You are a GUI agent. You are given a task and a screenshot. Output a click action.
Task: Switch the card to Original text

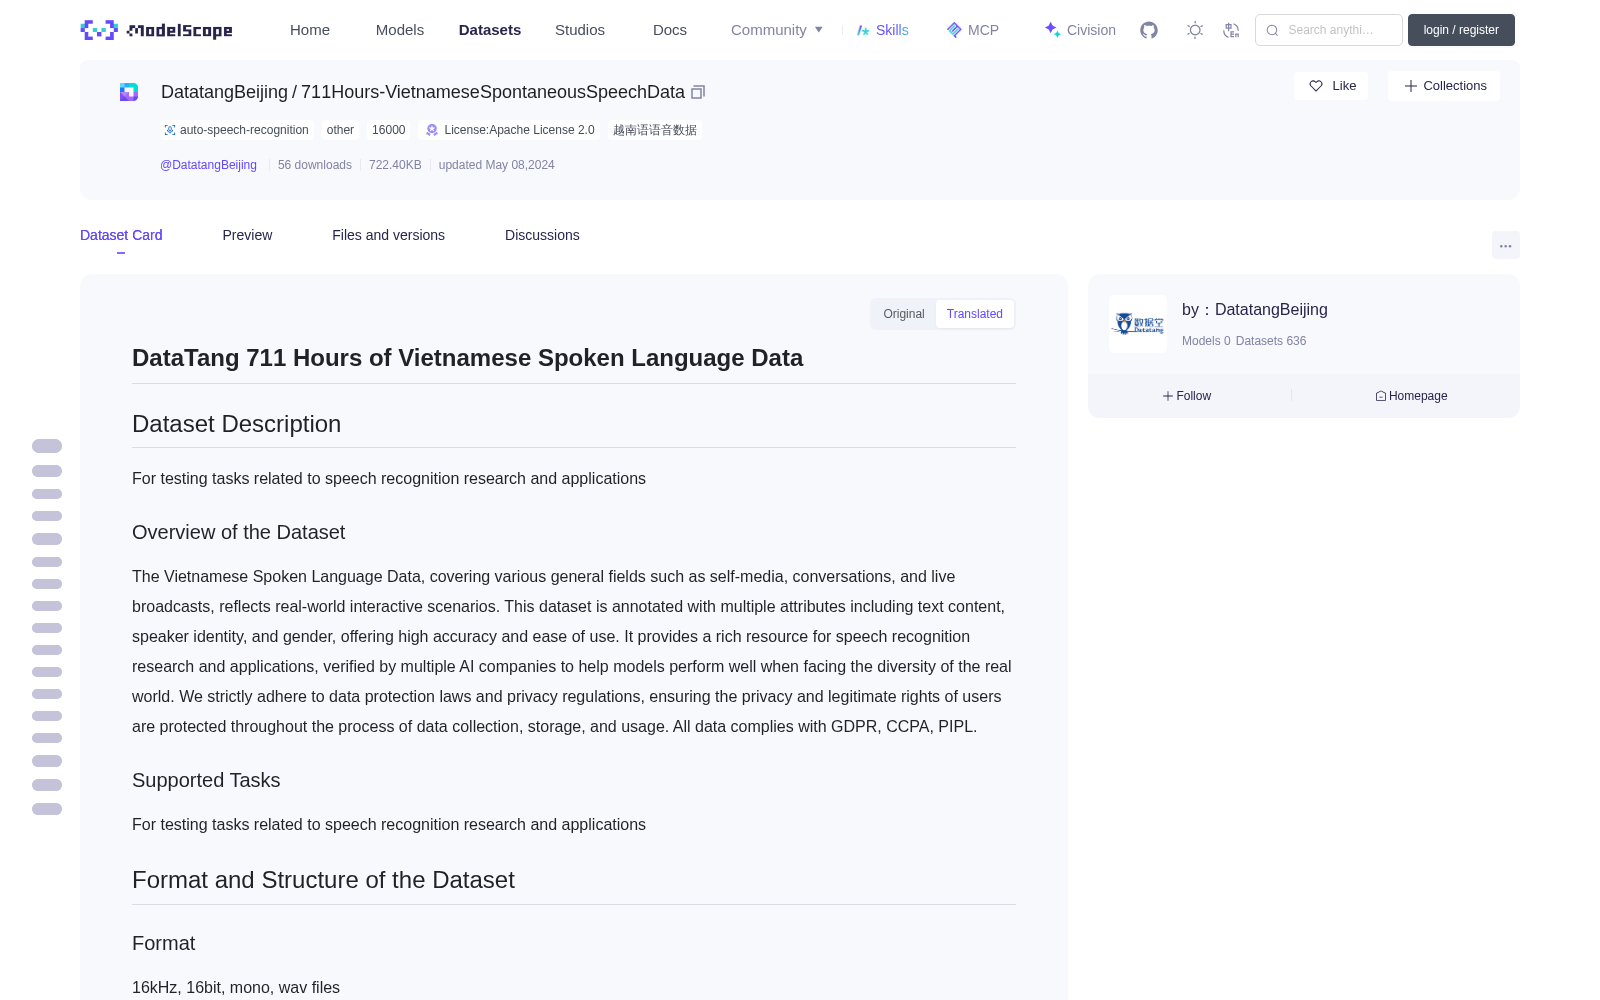pyautogui.click(x=904, y=314)
